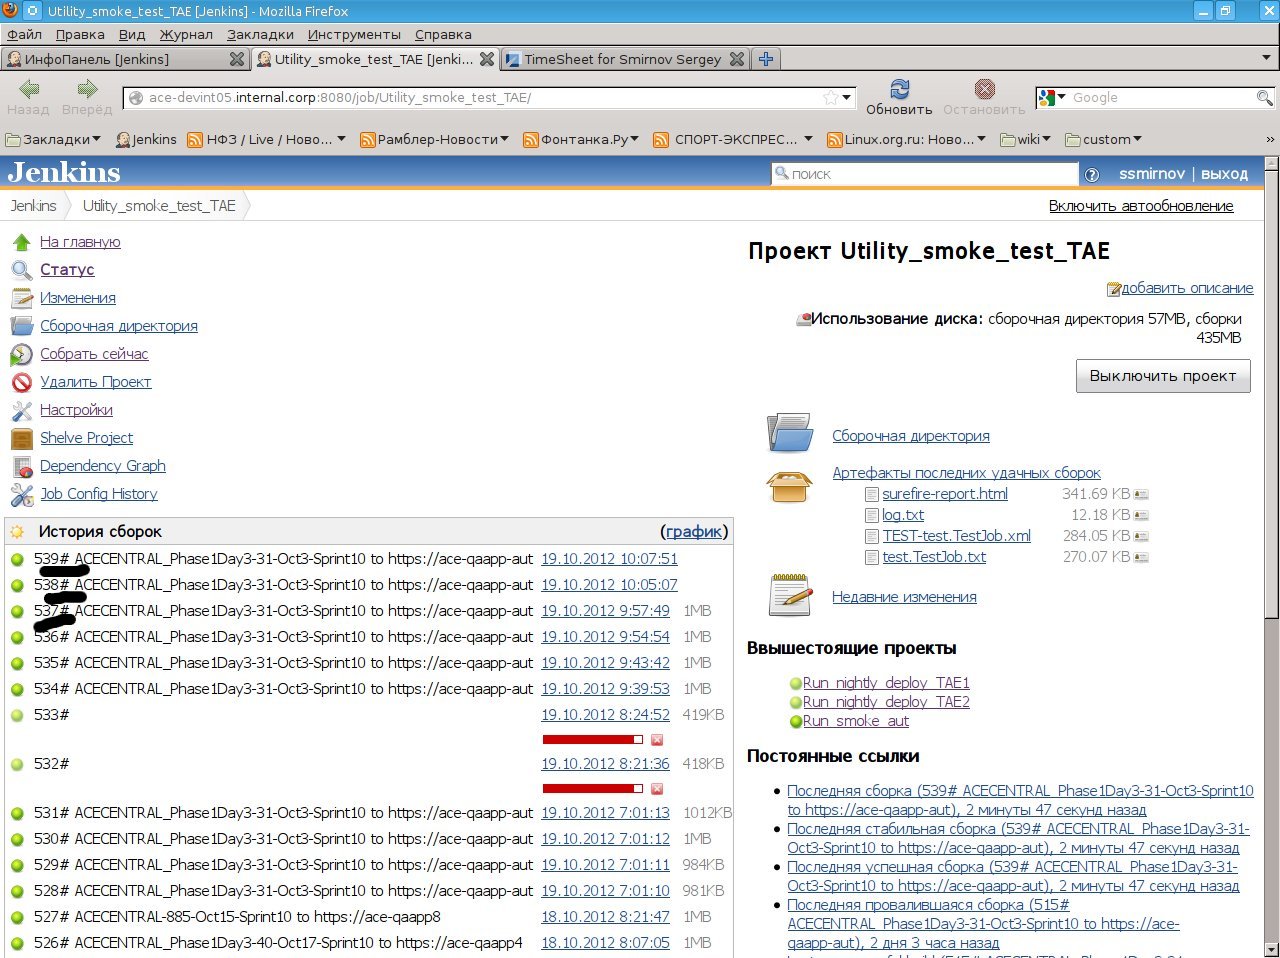Click the Shelve Project box icon
Screen dimensions: 1280x958
22,438
